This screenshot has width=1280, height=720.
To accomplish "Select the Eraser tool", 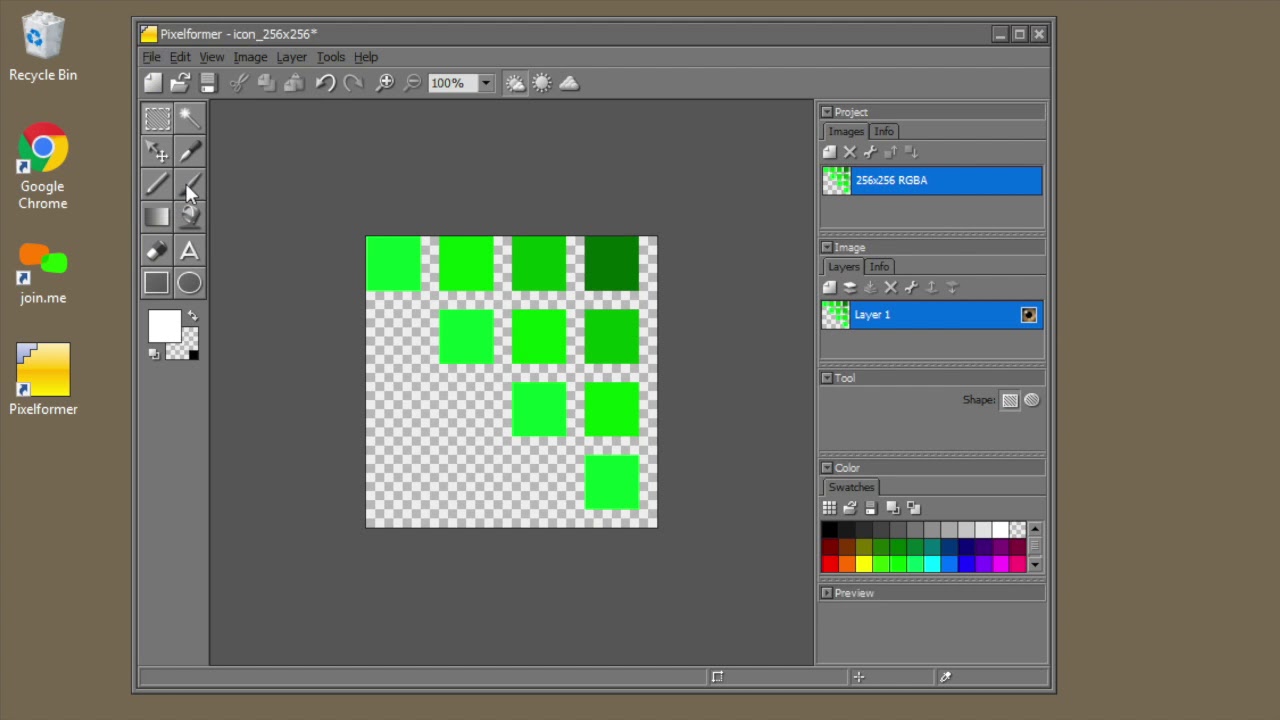I will pyautogui.click(x=157, y=250).
